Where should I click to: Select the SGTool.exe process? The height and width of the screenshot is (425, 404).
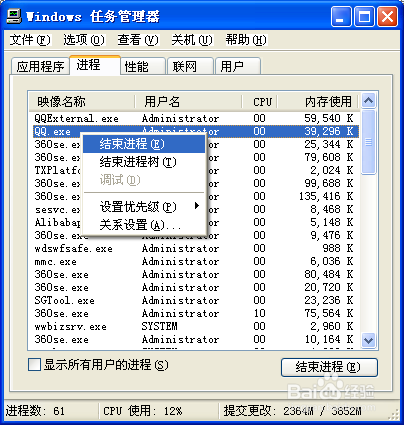pos(65,301)
